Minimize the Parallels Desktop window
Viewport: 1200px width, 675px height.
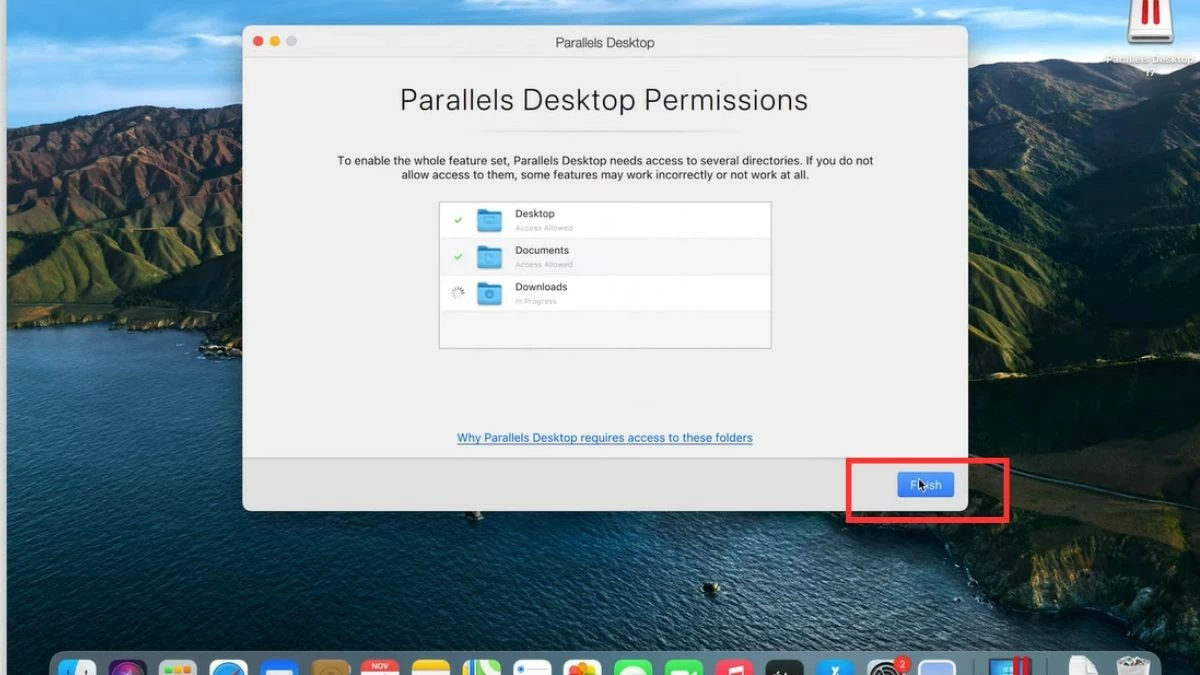[275, 41]
